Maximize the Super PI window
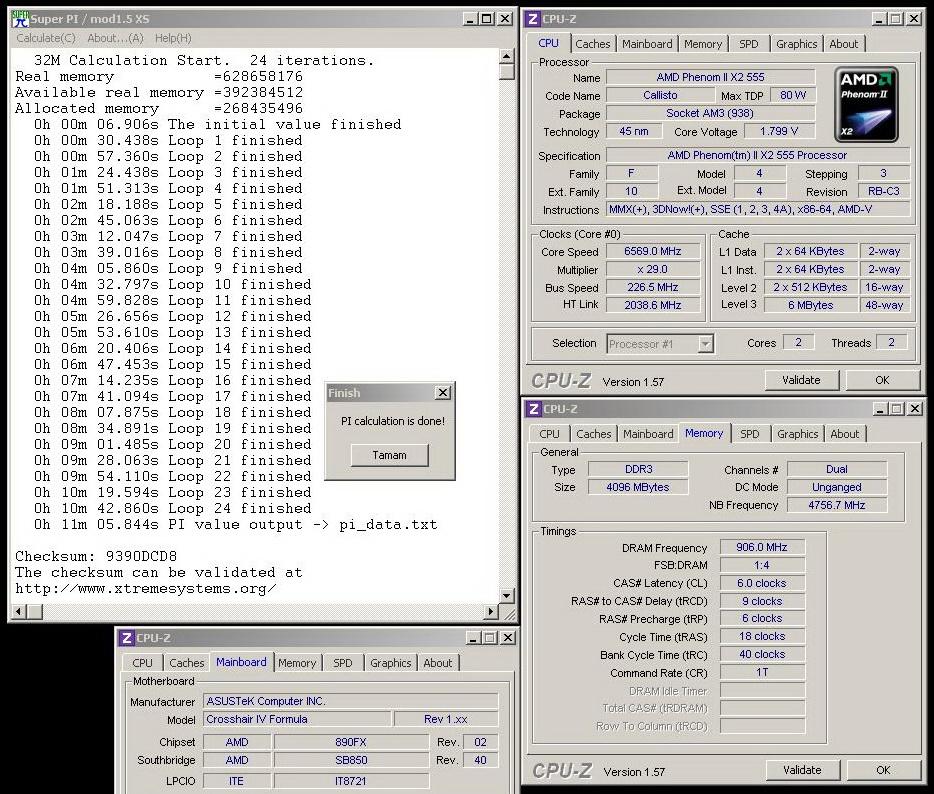The width and height of the screenshot is (934, 794). pyautogui.click(x=487, y=19)
